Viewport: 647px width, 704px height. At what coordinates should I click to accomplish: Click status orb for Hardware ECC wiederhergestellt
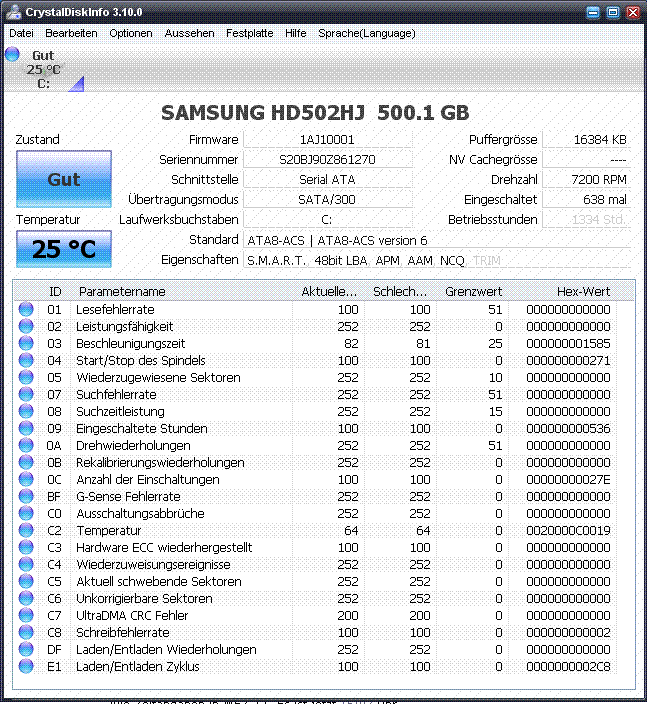pyautogui.click(x=26, y=547)
